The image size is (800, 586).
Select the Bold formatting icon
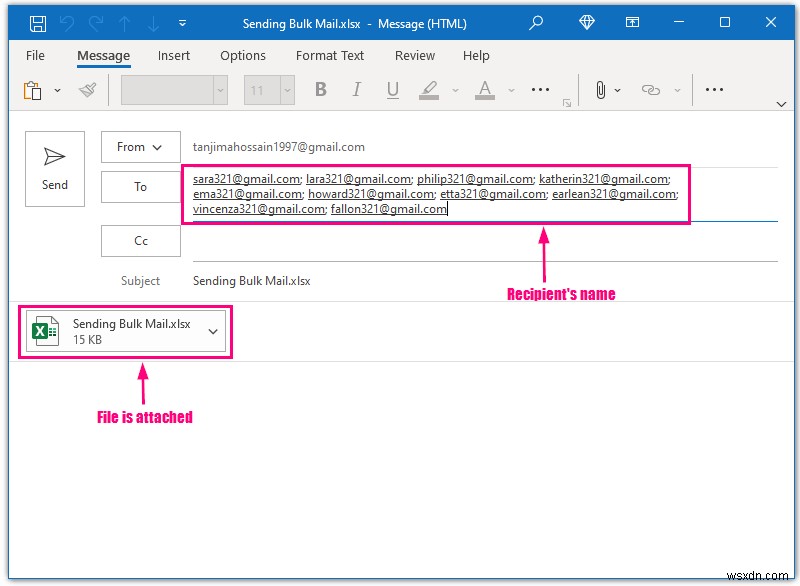coord(320,89)
